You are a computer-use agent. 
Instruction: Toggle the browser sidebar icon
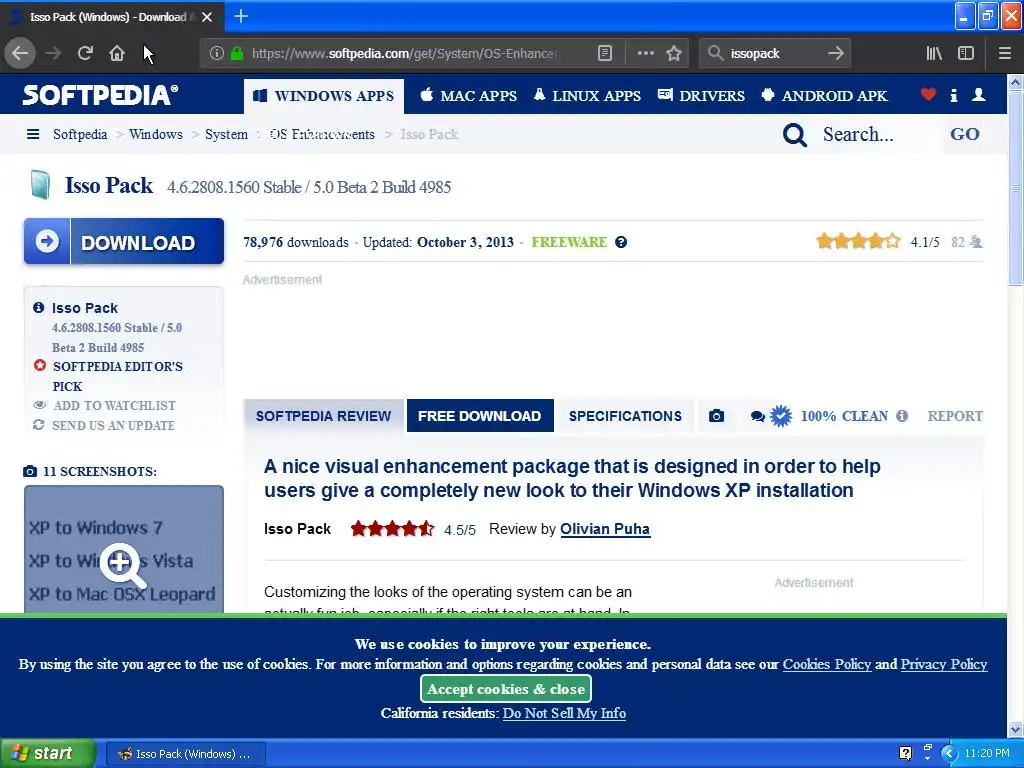click(966, 53)
